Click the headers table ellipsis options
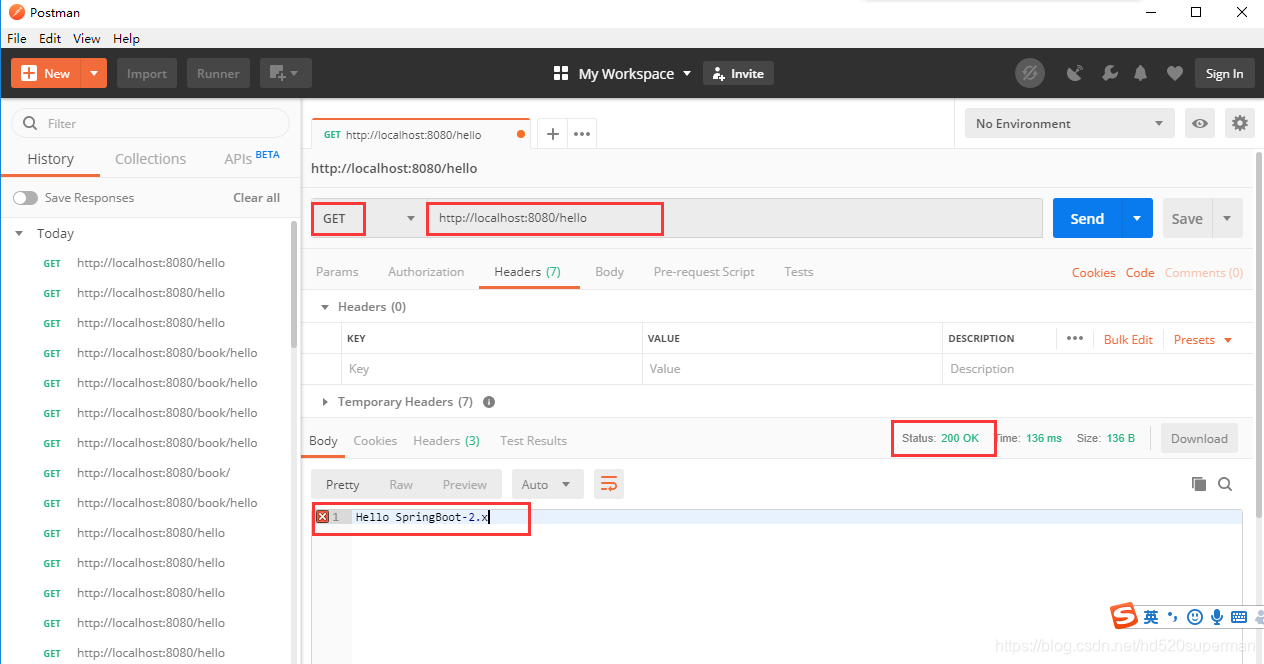The width and height of the screenshot is (1264, 664). pyautogui.click(x=1075, y=338)
